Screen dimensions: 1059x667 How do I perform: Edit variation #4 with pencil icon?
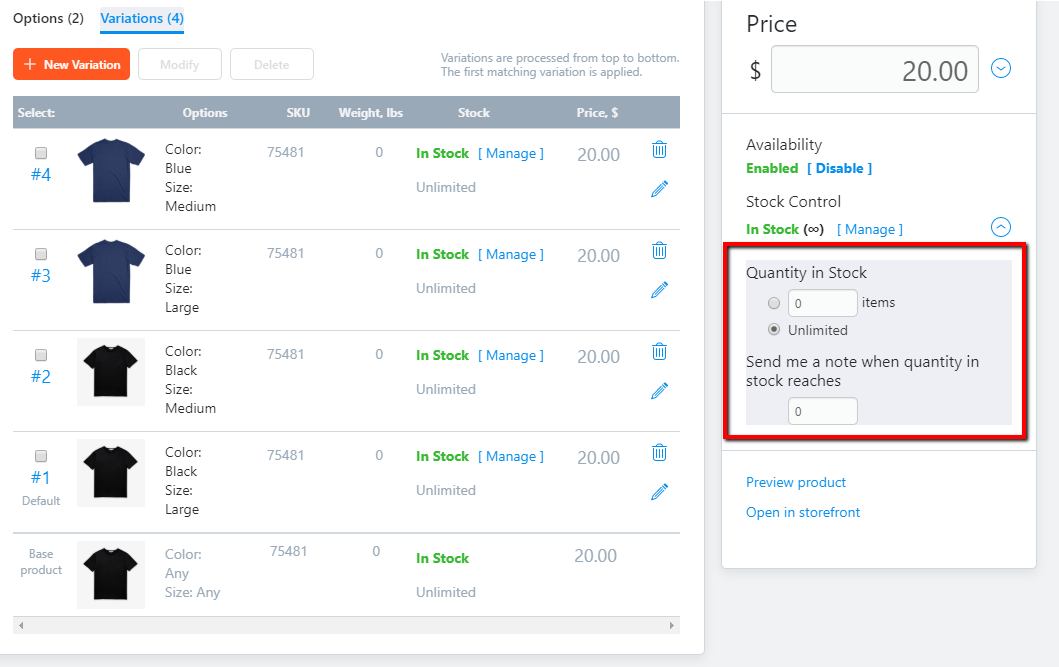659,189
